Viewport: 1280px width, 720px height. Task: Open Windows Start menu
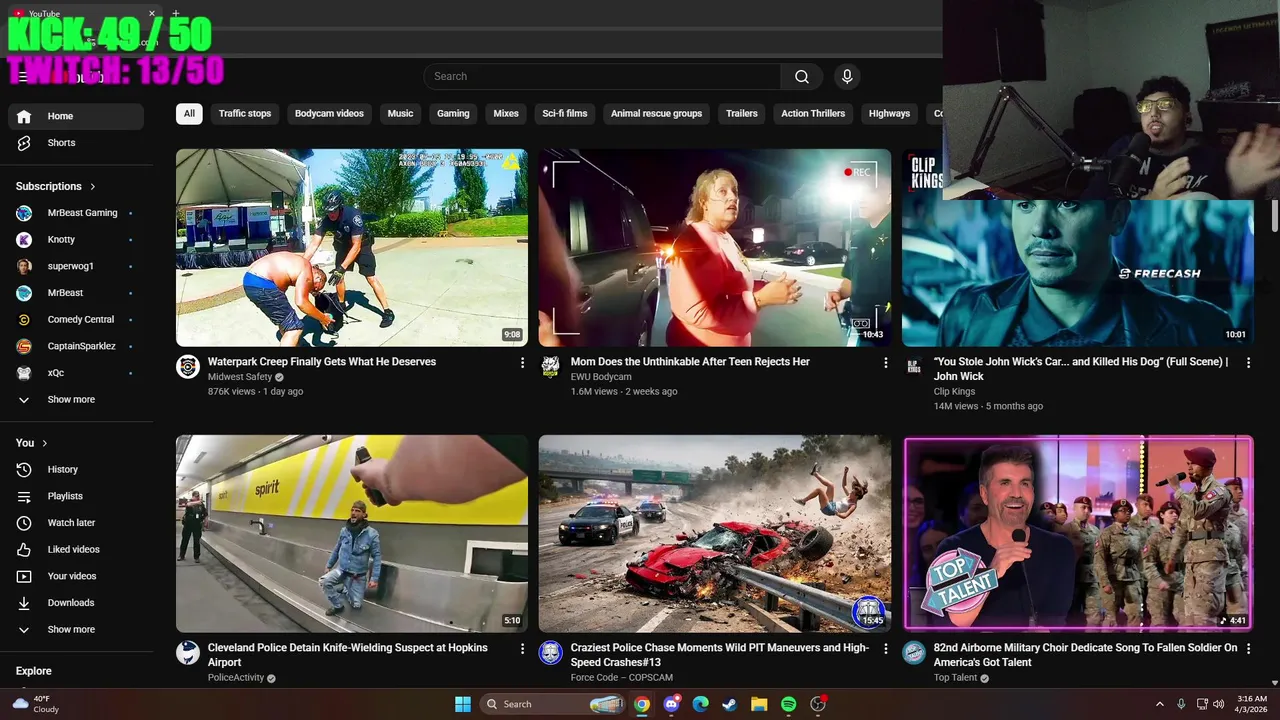coord(463,704)
